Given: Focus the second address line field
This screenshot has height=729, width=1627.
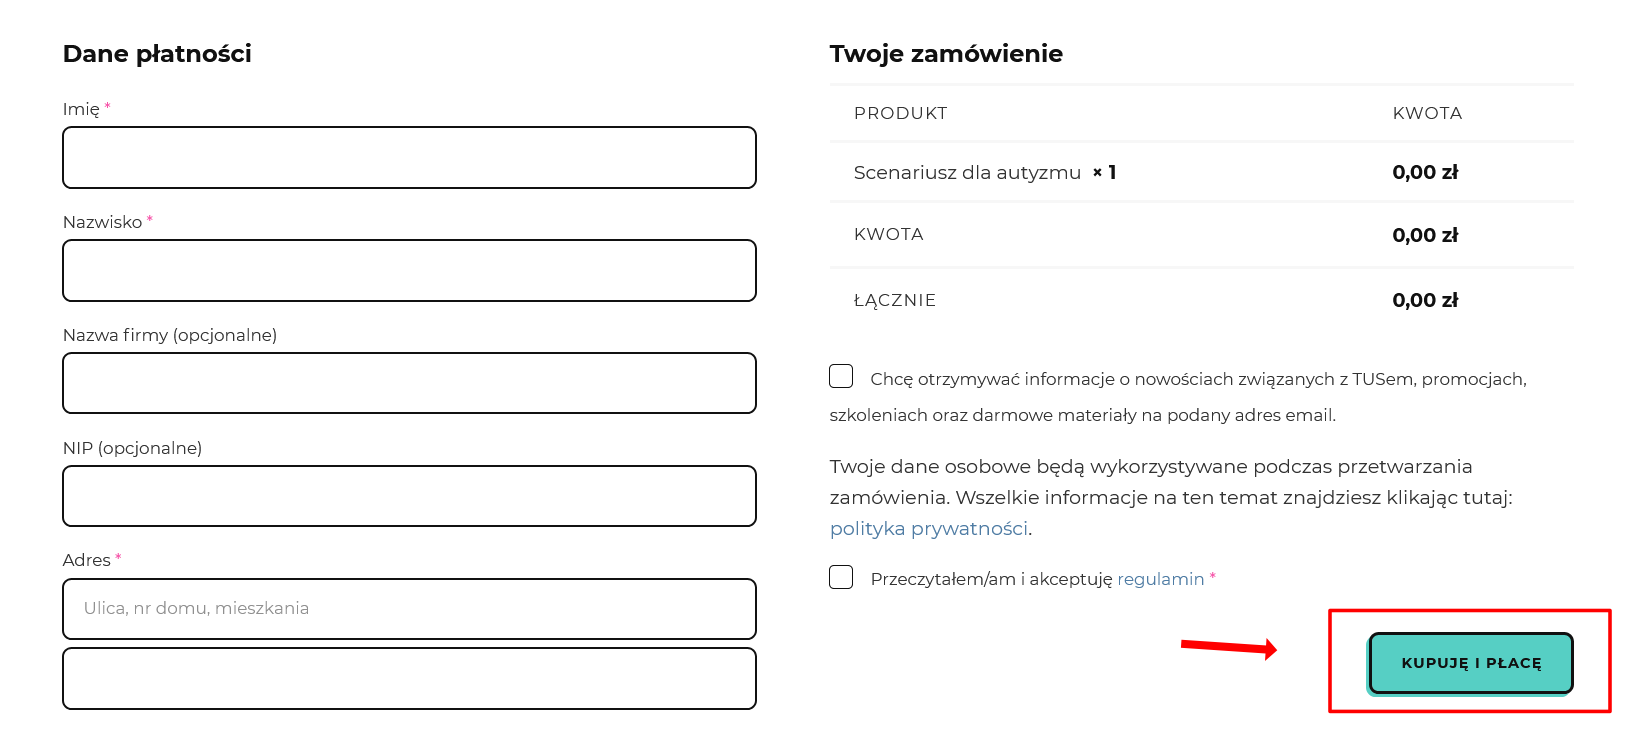Looking at the screenshot, I should (409, 679).
